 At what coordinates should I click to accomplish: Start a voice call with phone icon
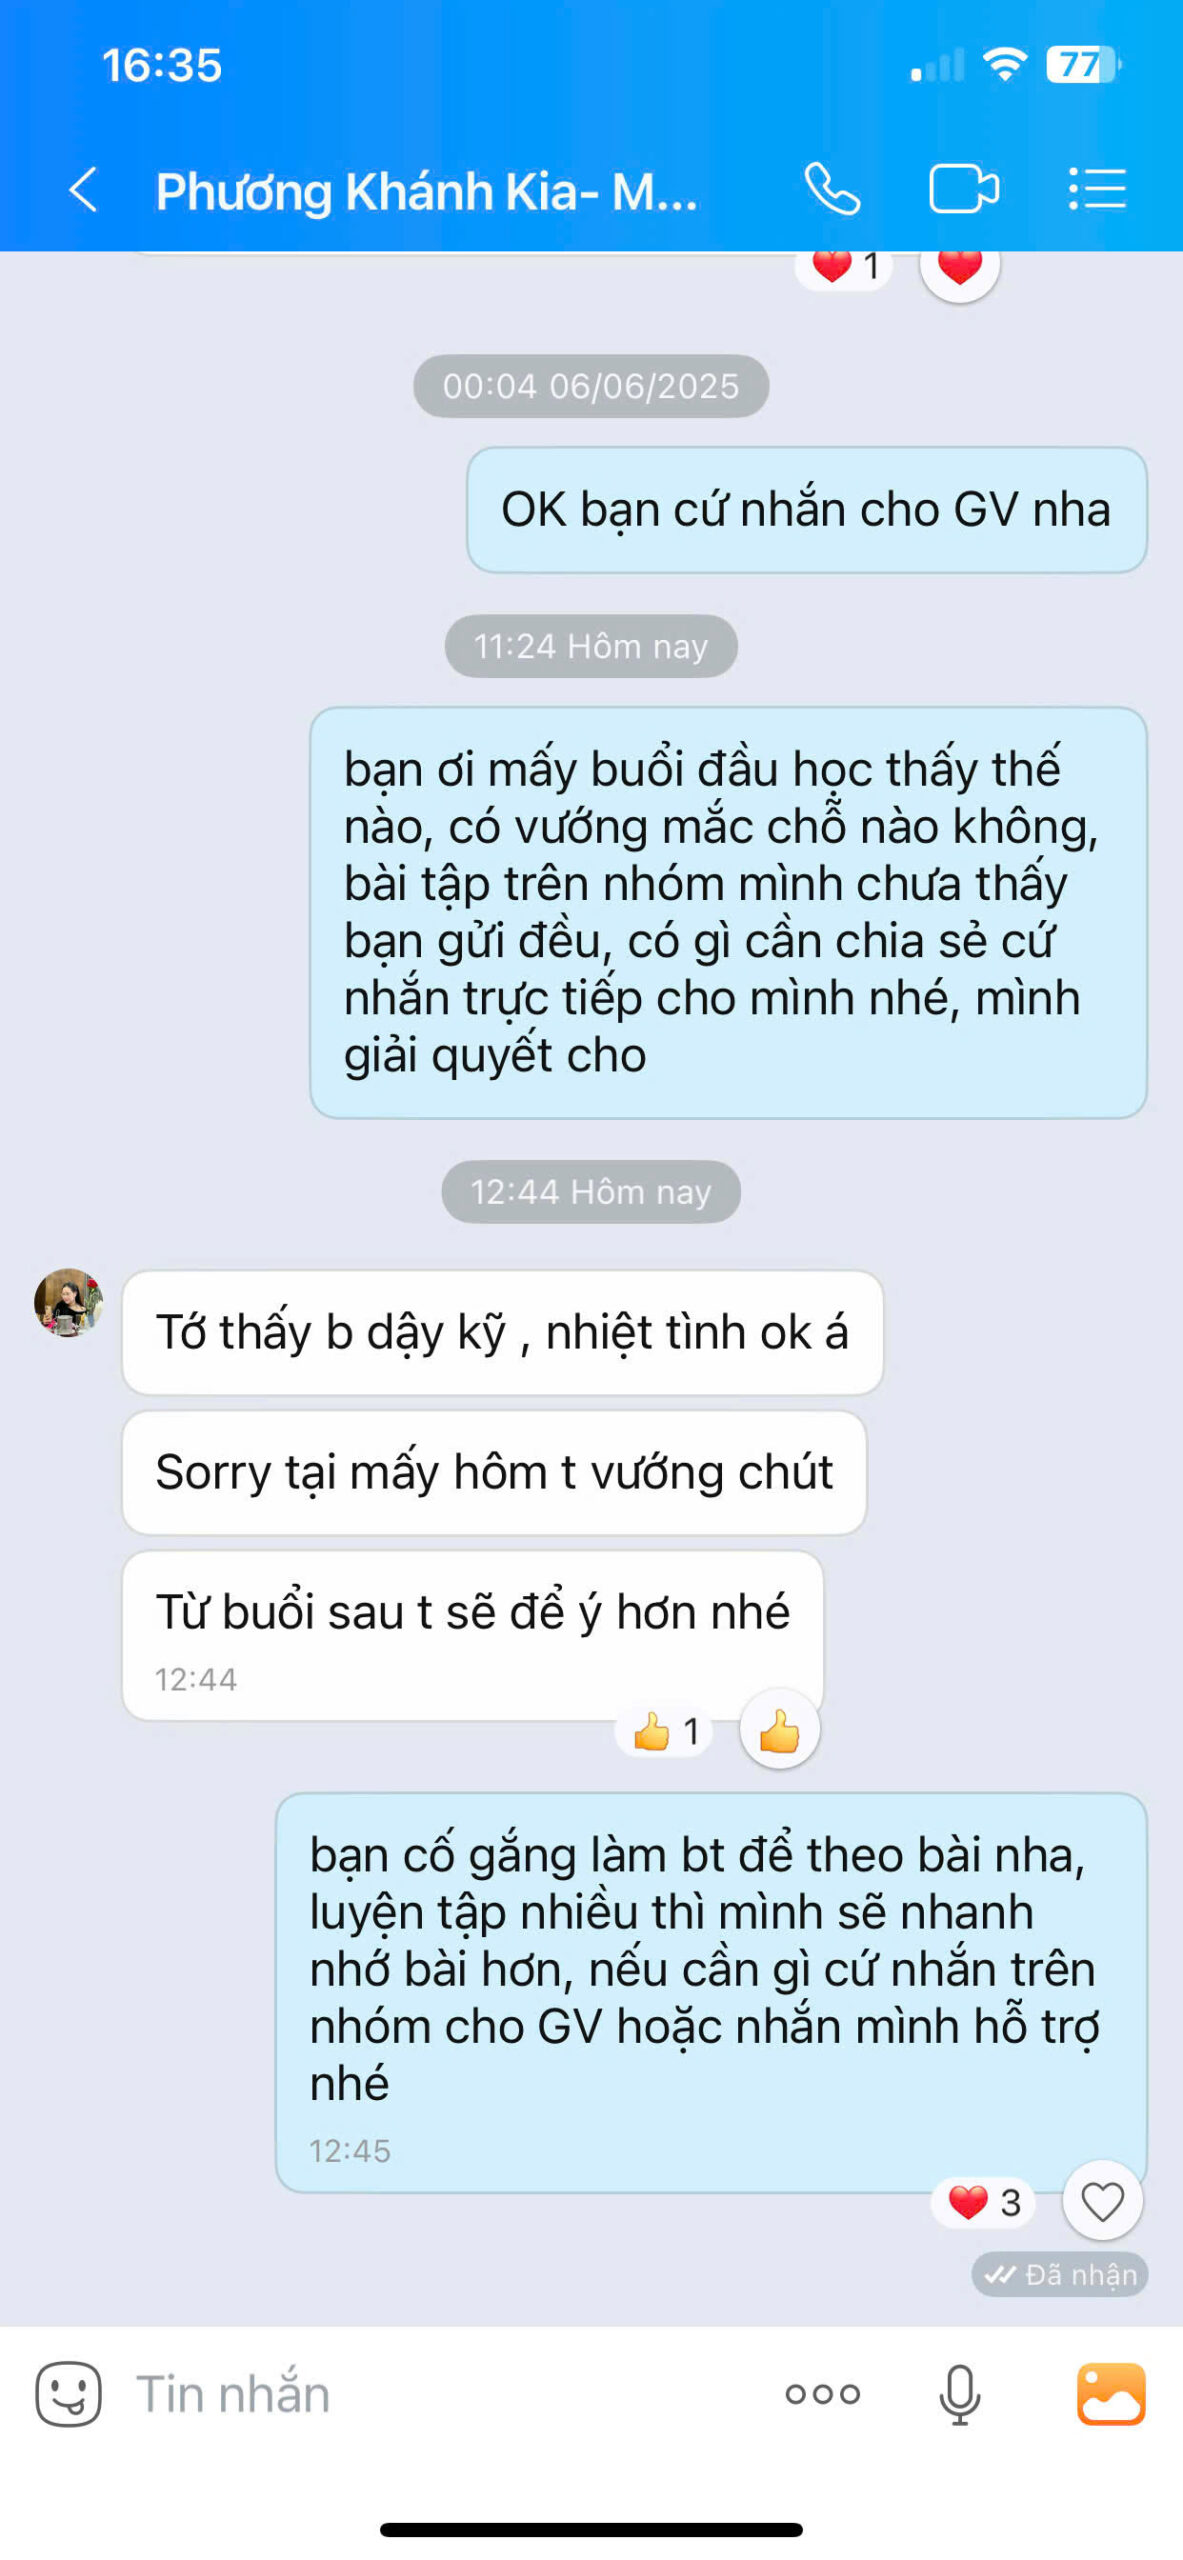tap(832, 189)
